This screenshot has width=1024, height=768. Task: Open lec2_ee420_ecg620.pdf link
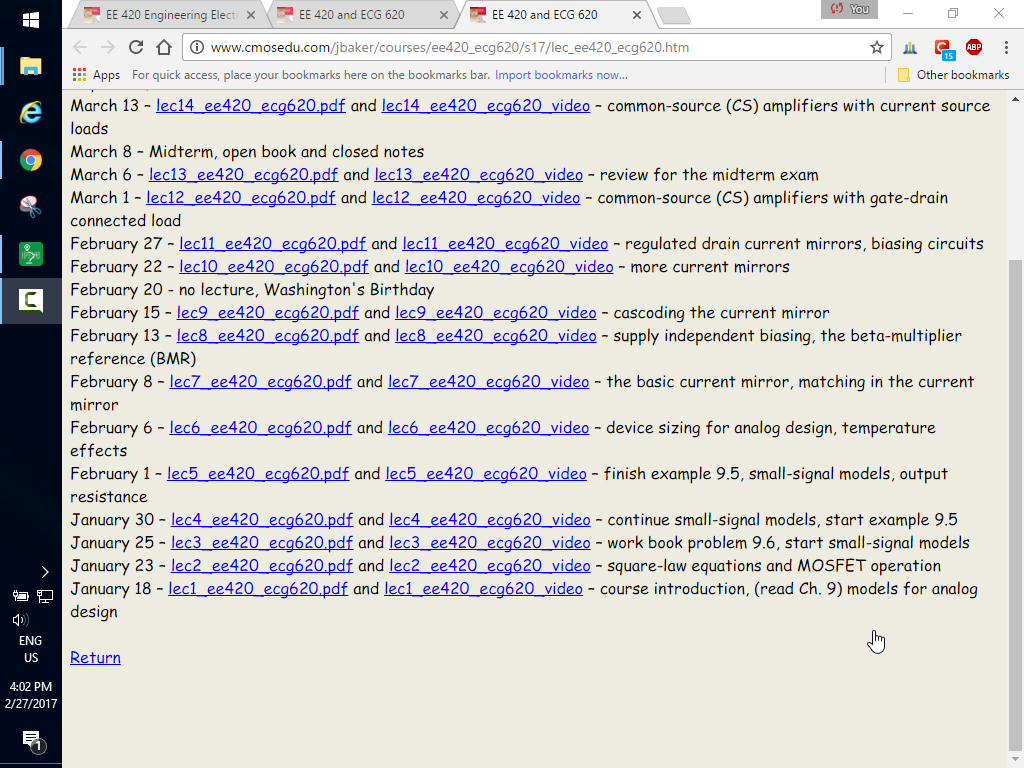coord(262,566)
